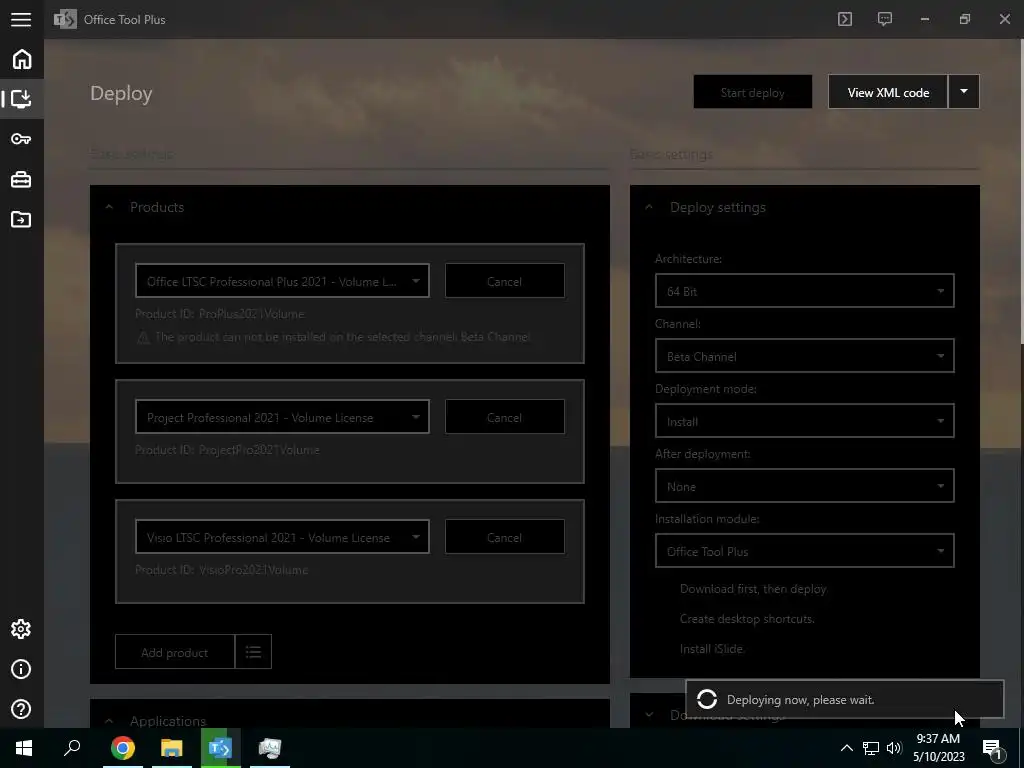The image size is (1024, 768).
Task: Launch Google Chrome from taskbar
Action: (123, 748)
